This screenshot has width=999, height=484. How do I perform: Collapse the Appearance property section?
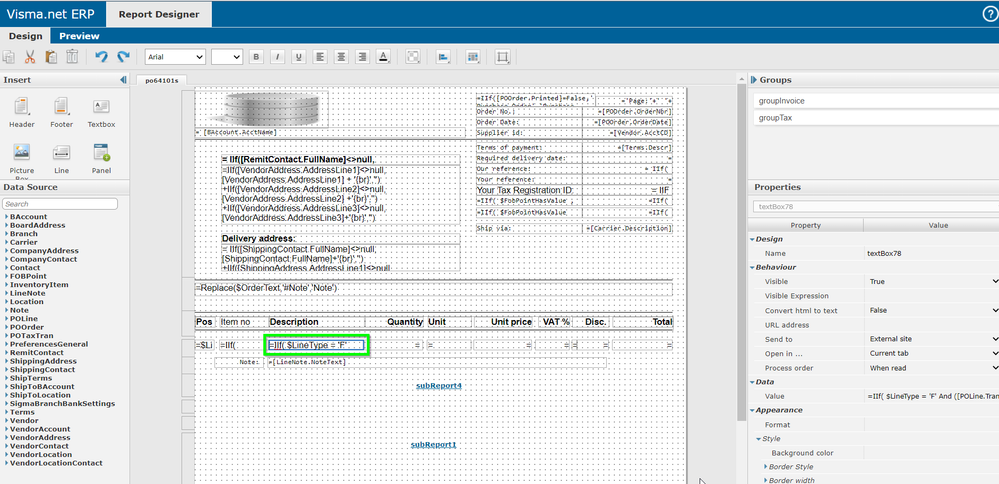point(752,410)
